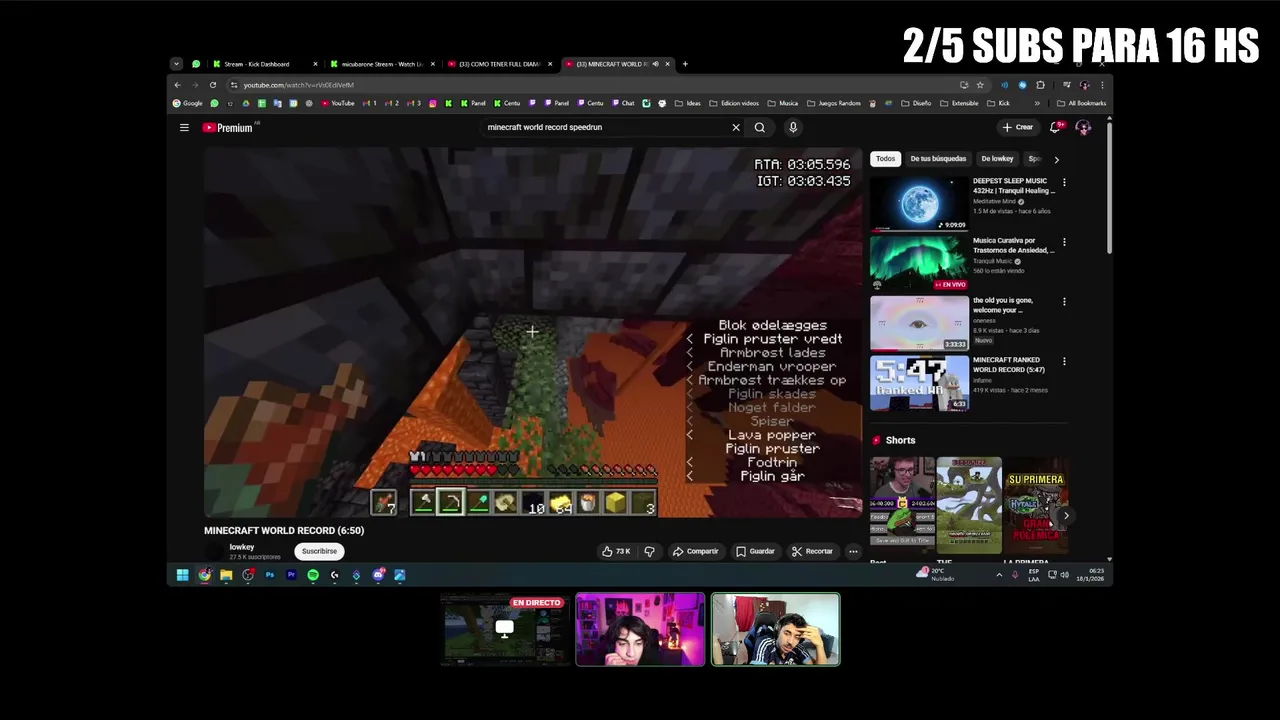Open the Juegos Random bookmark folder
This screenshot has width=1280, height=720.
point(834,103)
